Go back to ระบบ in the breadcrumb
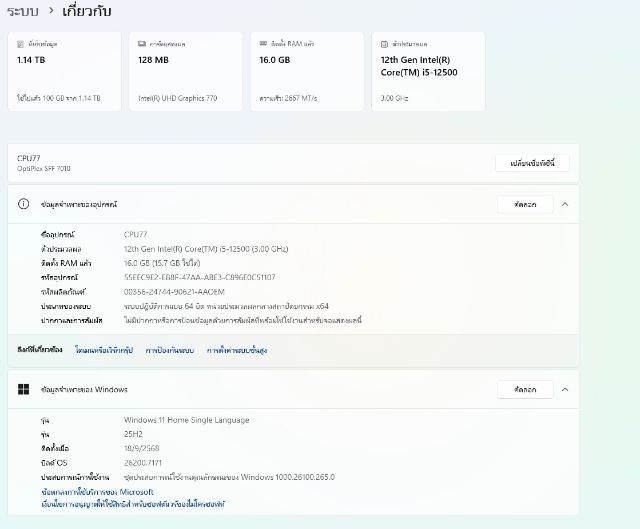 click(x=23, y=11)
